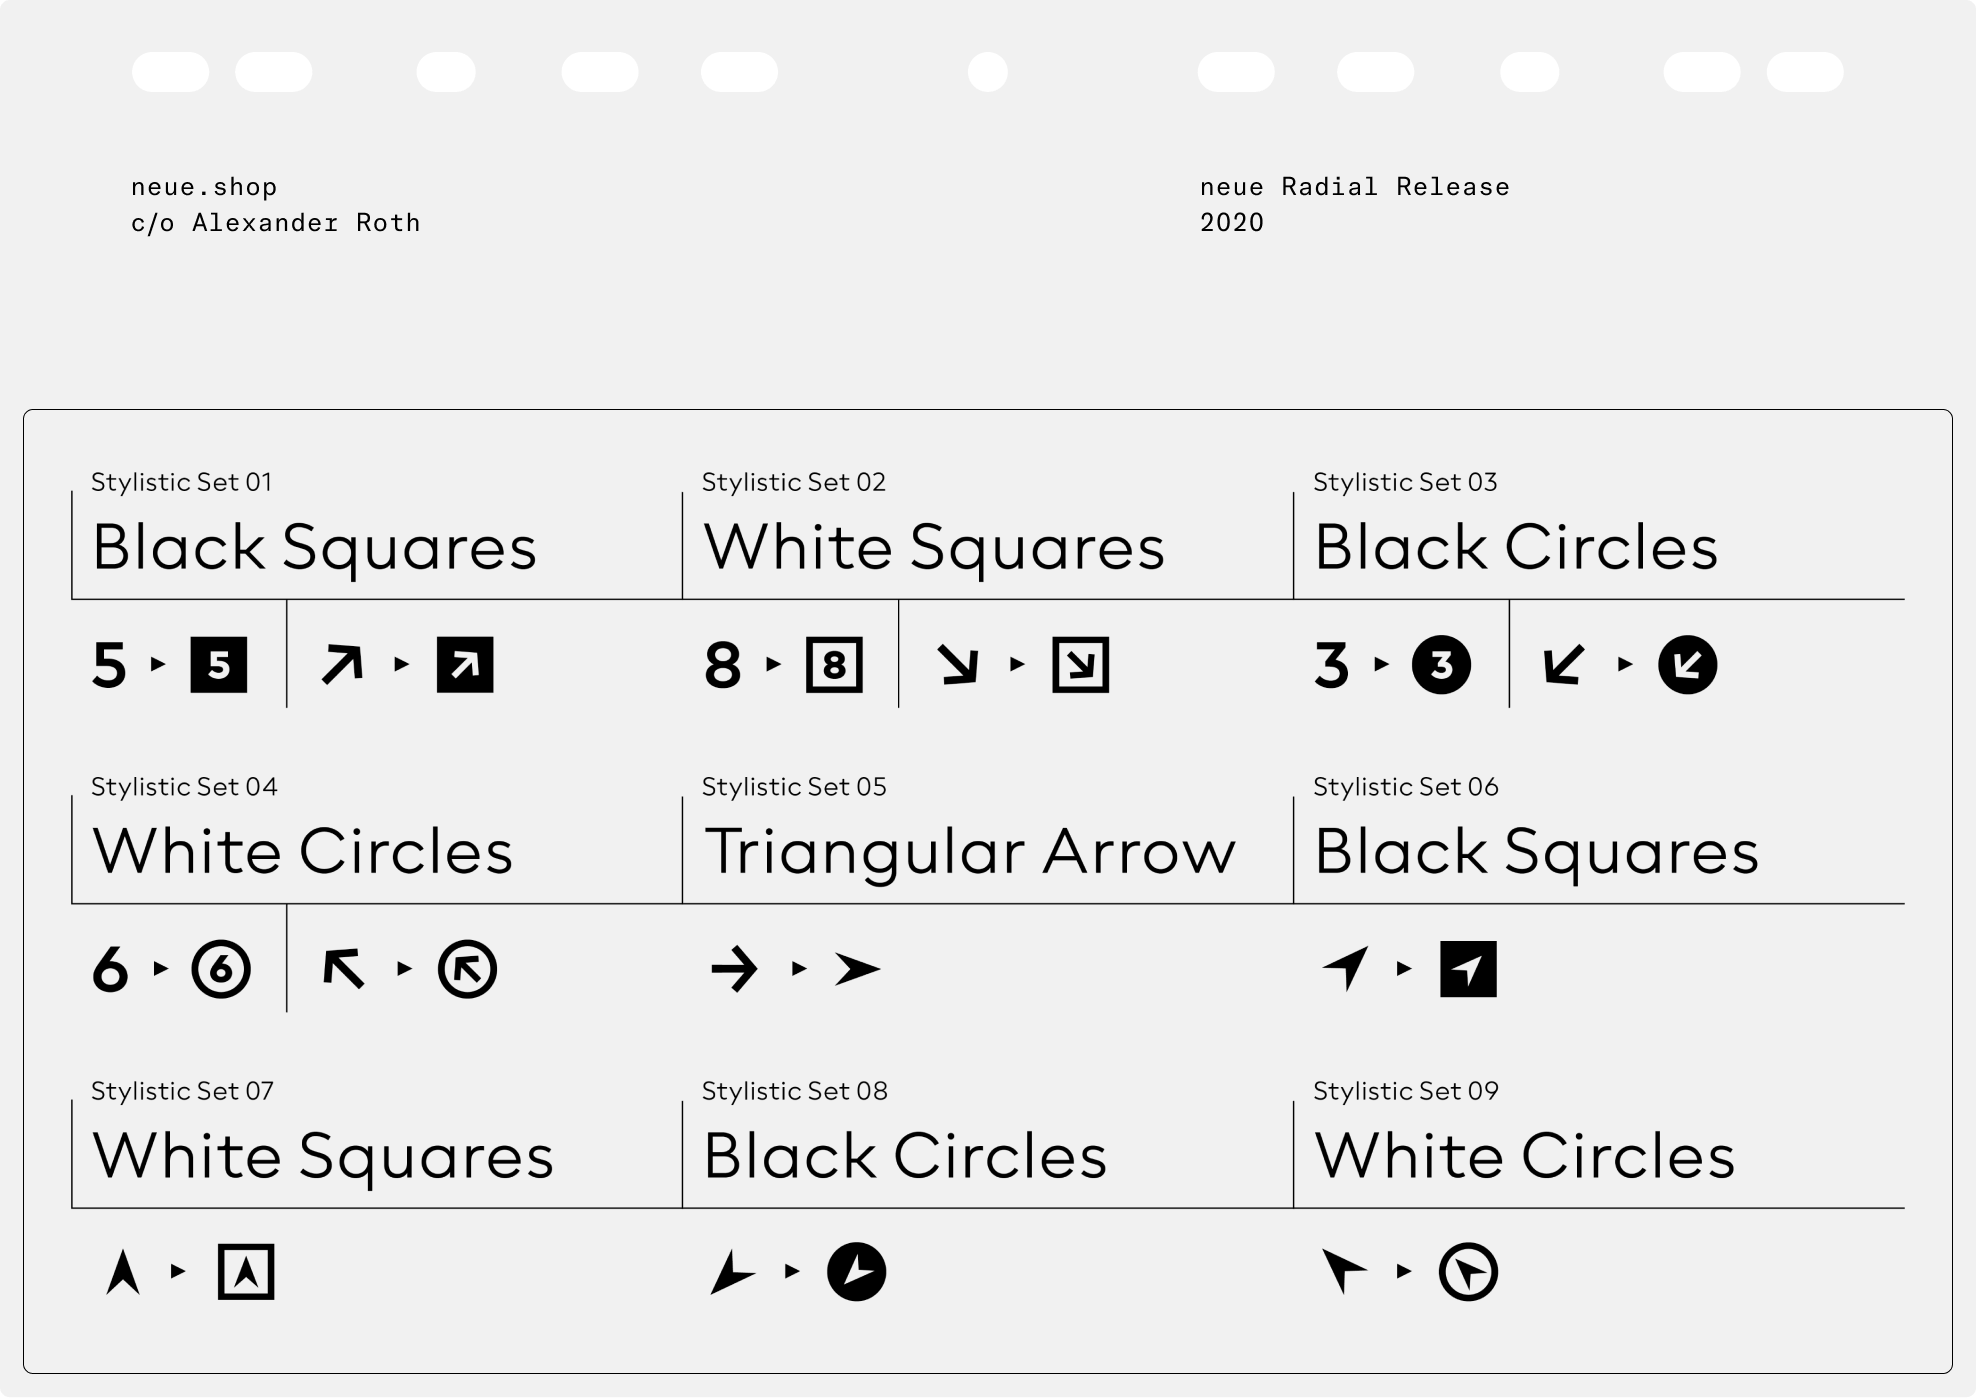This screenshot has height=1398, width=1977.
Task: Select the black circle number 3 glyph
Action: (x=1441, y=665)
